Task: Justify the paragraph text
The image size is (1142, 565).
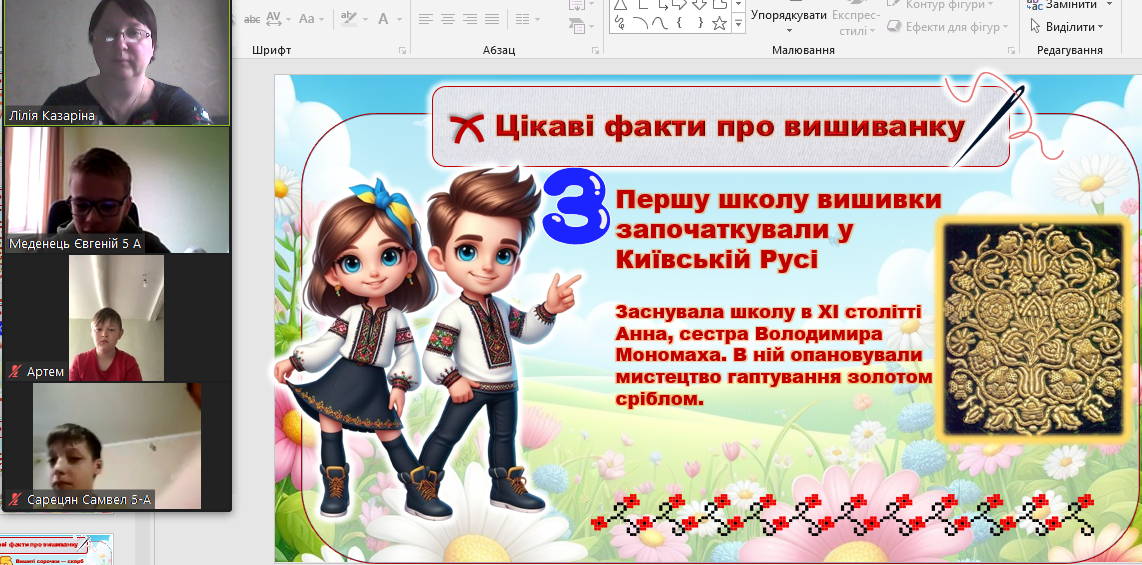Action: [492, 19]
